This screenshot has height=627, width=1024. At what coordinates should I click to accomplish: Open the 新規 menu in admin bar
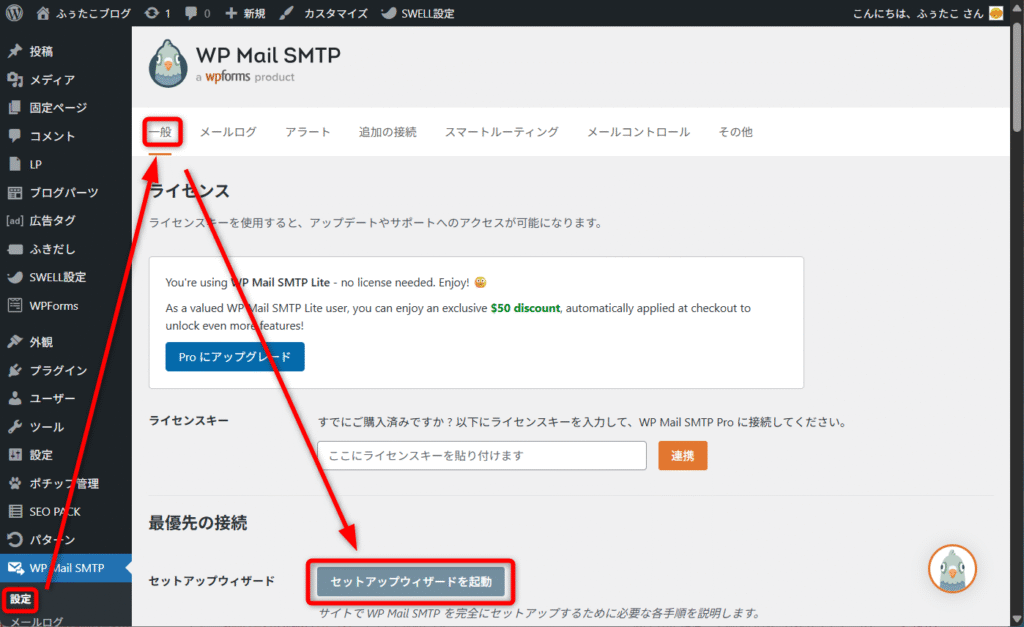tap(245, 13)
